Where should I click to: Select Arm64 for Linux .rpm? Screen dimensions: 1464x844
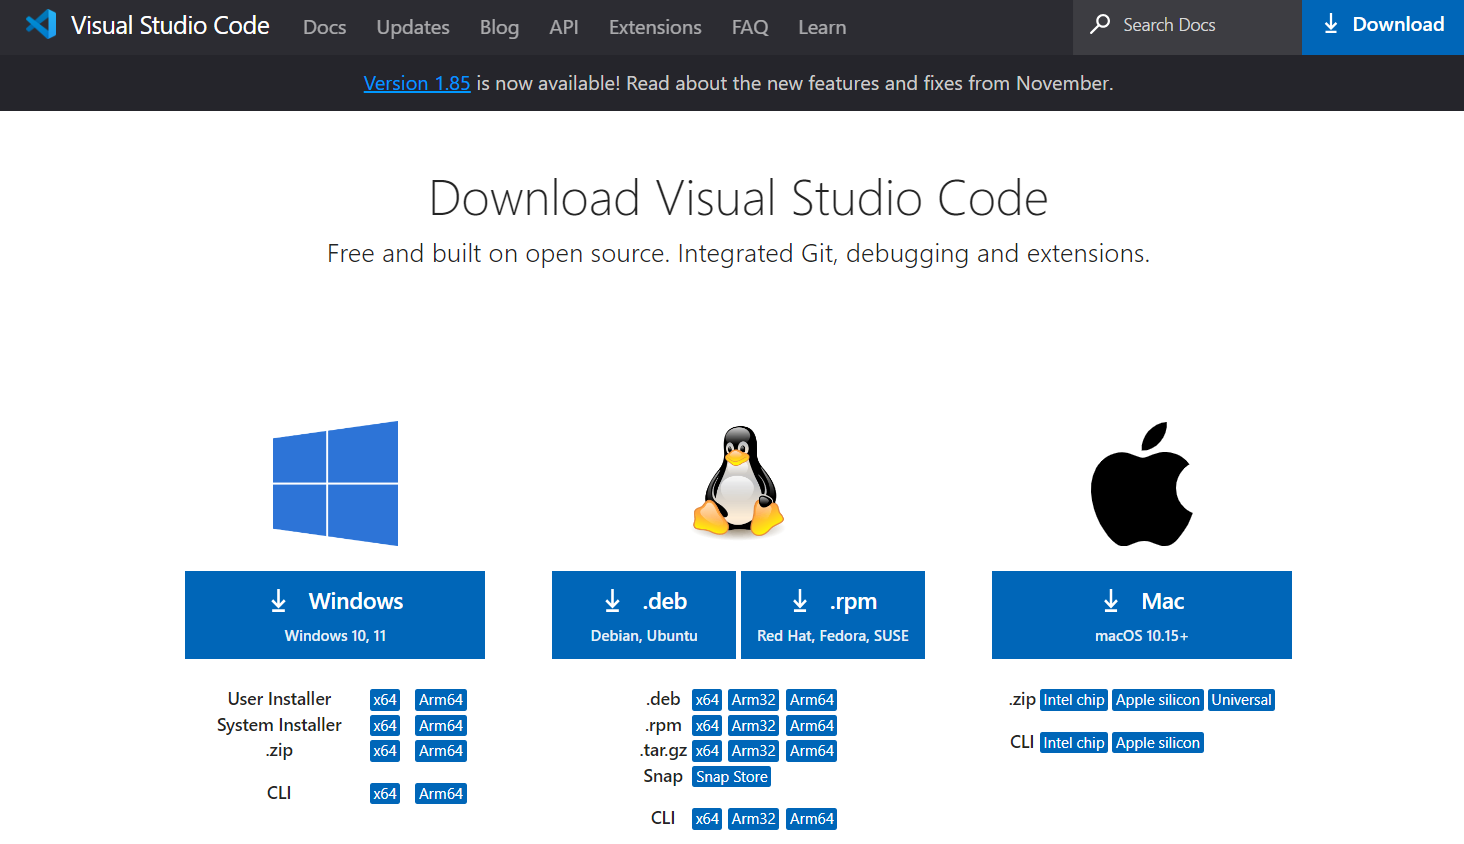812,726
